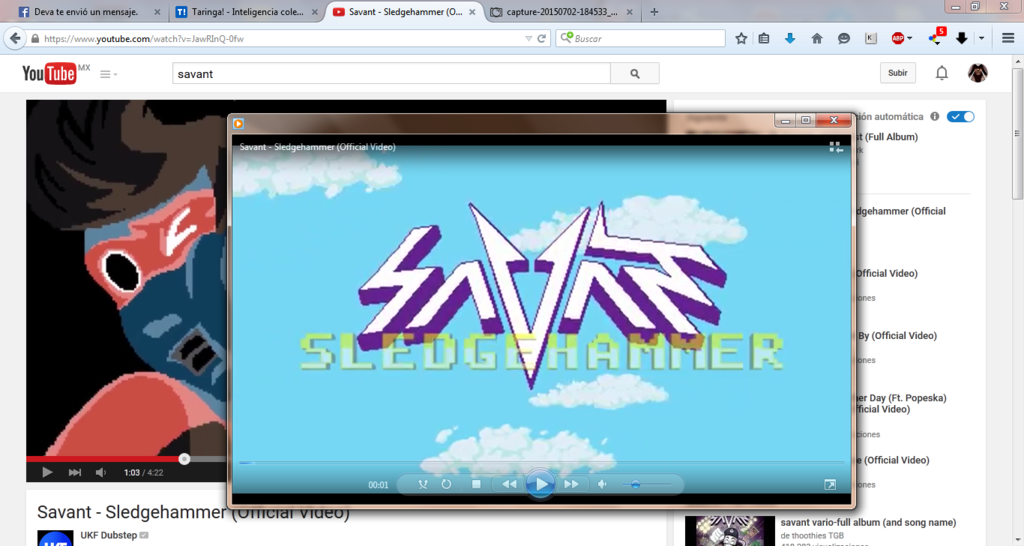This screenshot has width=1024, height=546.
Task: Show the bookmarks list icon
Action: pos(763,39)
